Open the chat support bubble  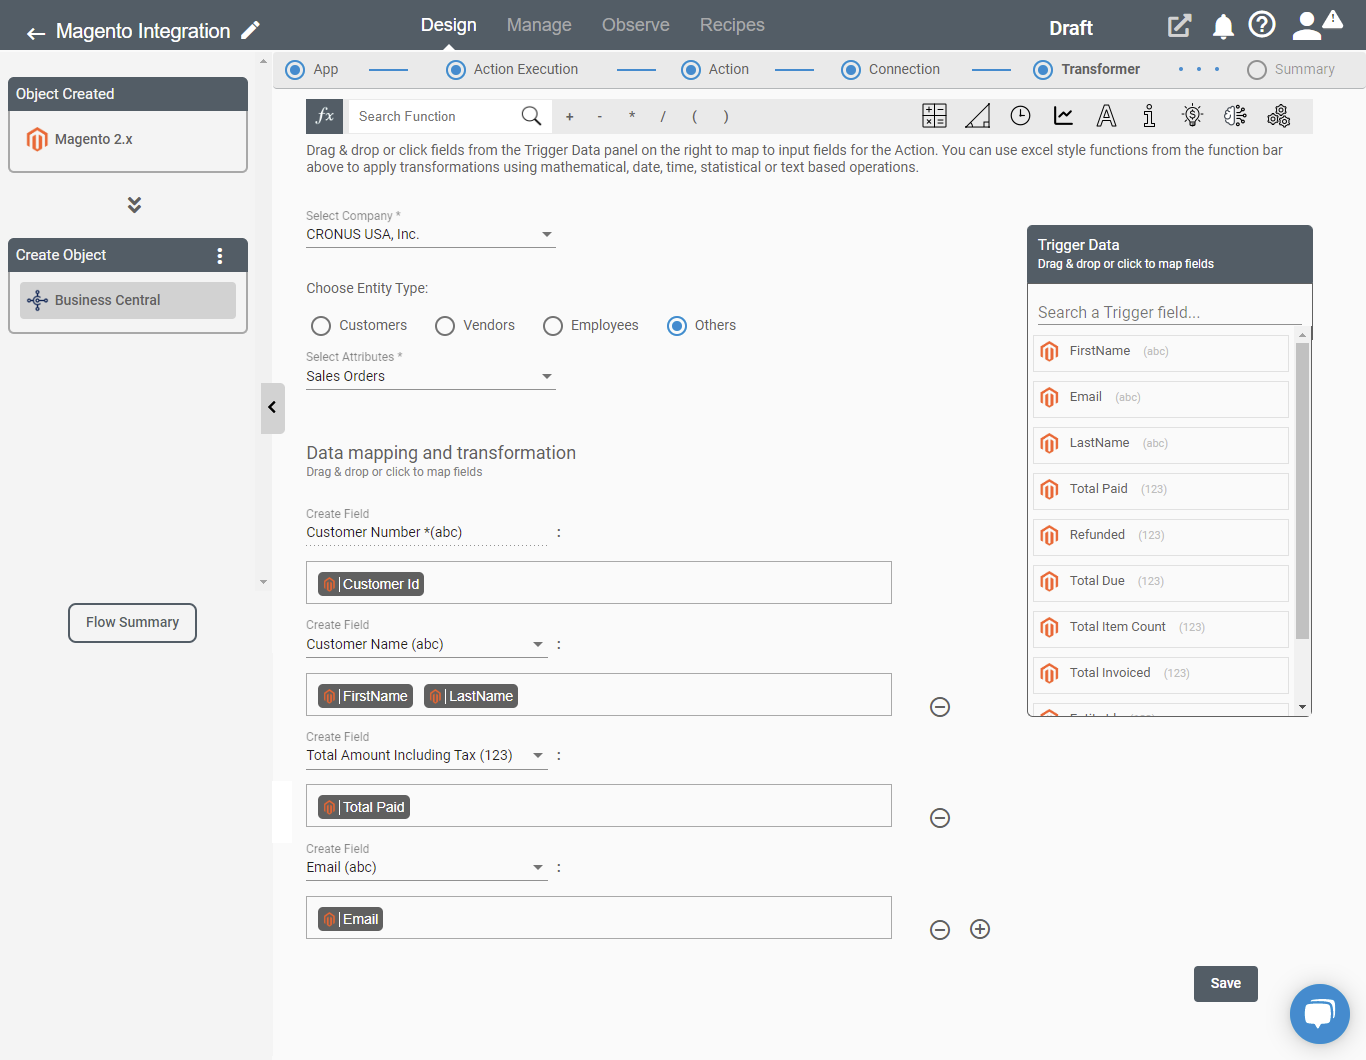[1320, 1014]
